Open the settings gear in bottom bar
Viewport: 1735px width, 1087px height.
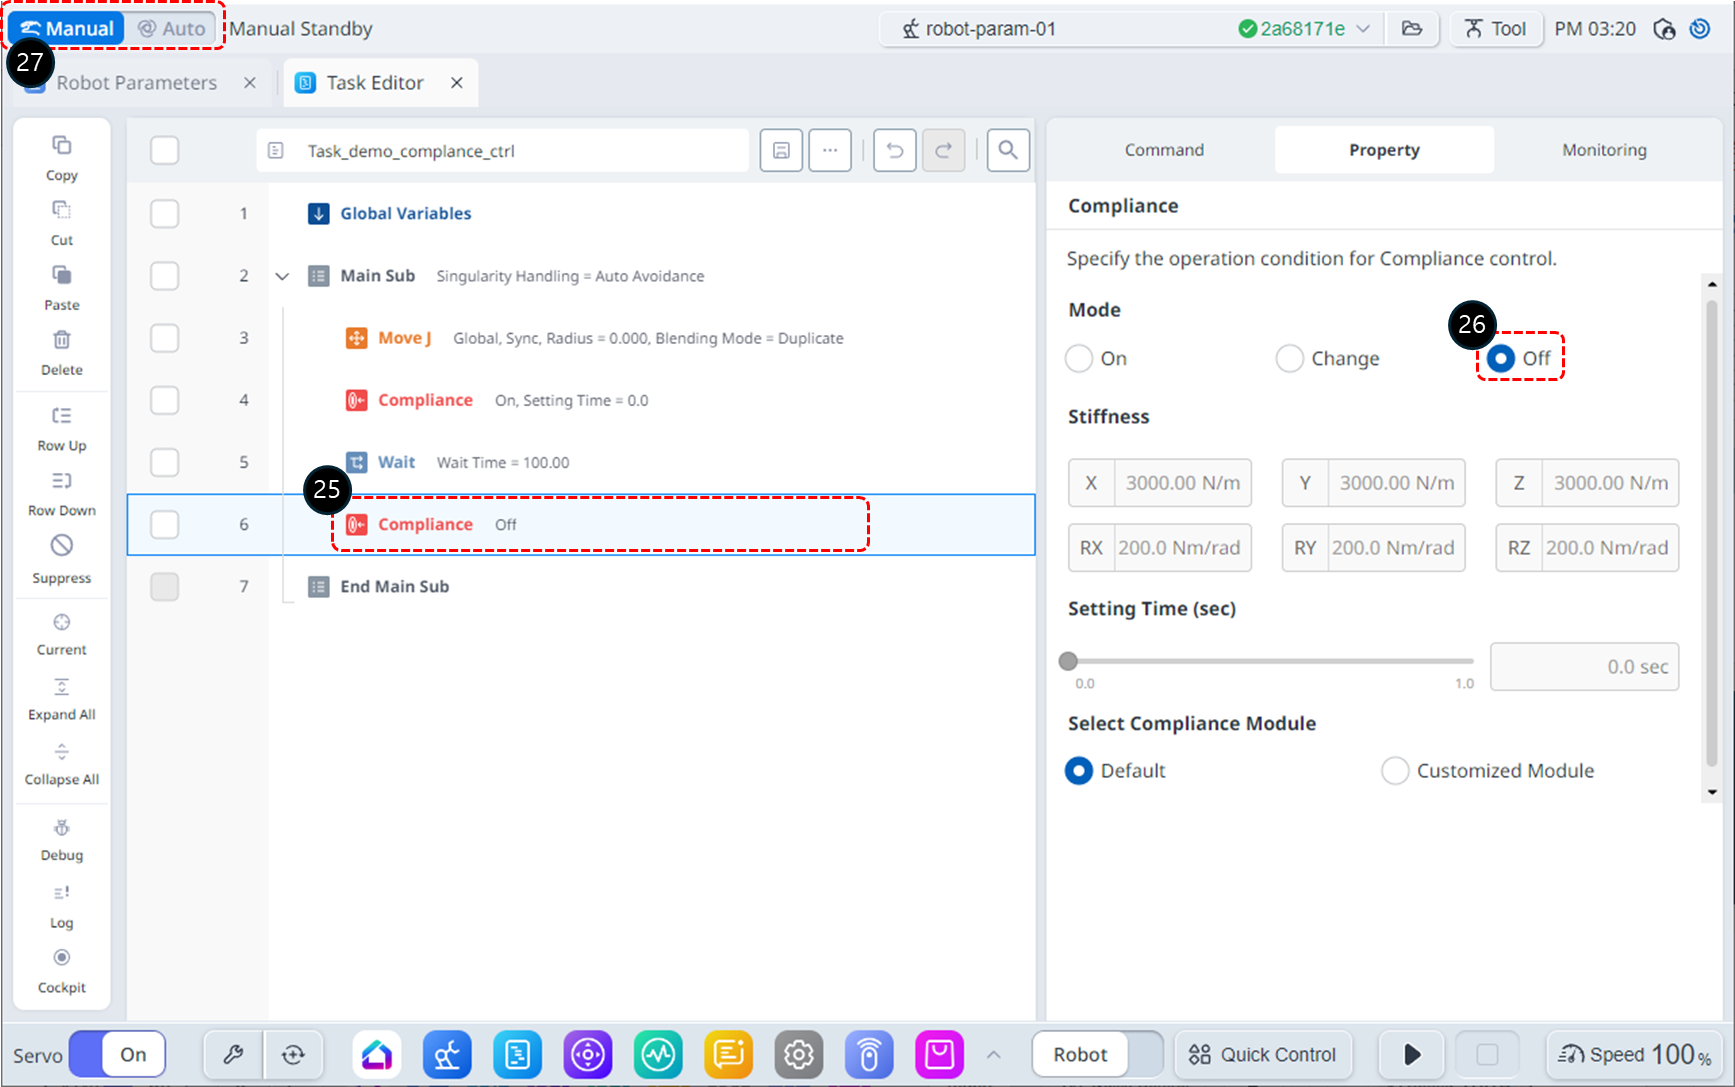click(798, 1055)
